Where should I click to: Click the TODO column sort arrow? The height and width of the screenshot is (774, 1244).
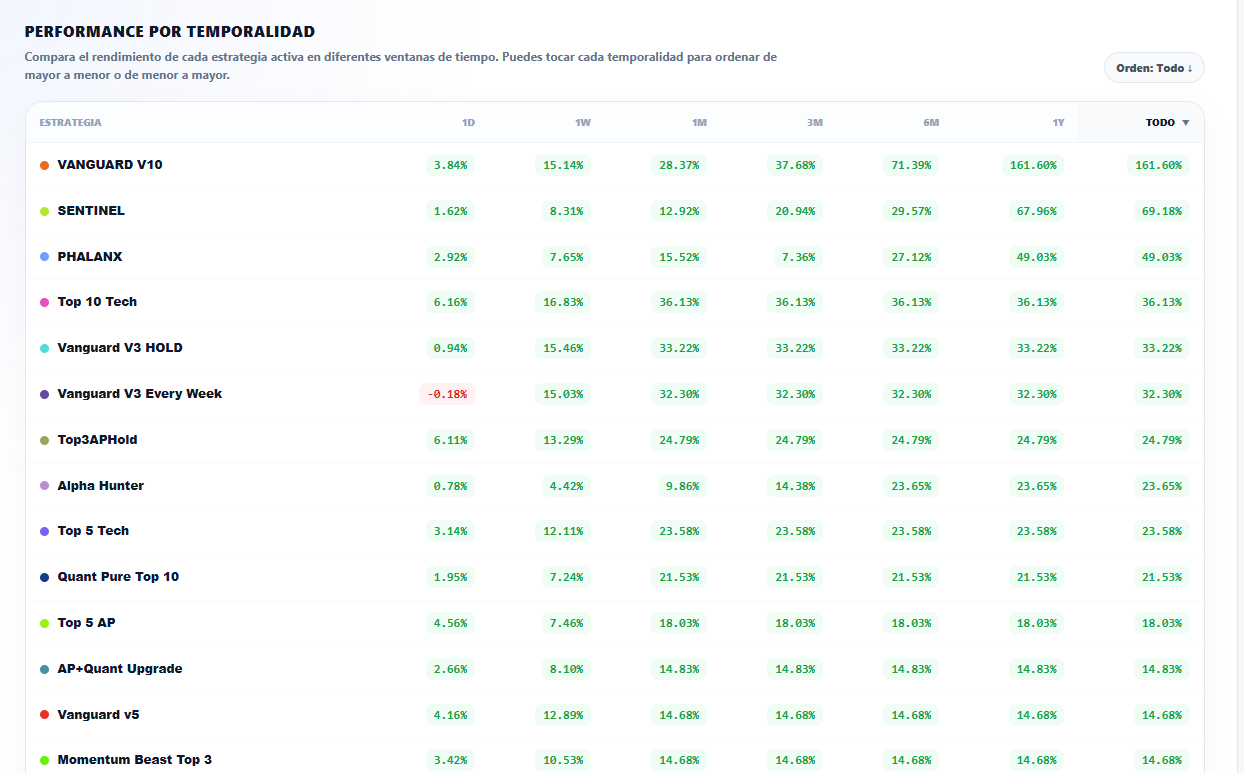[1186, 123]
